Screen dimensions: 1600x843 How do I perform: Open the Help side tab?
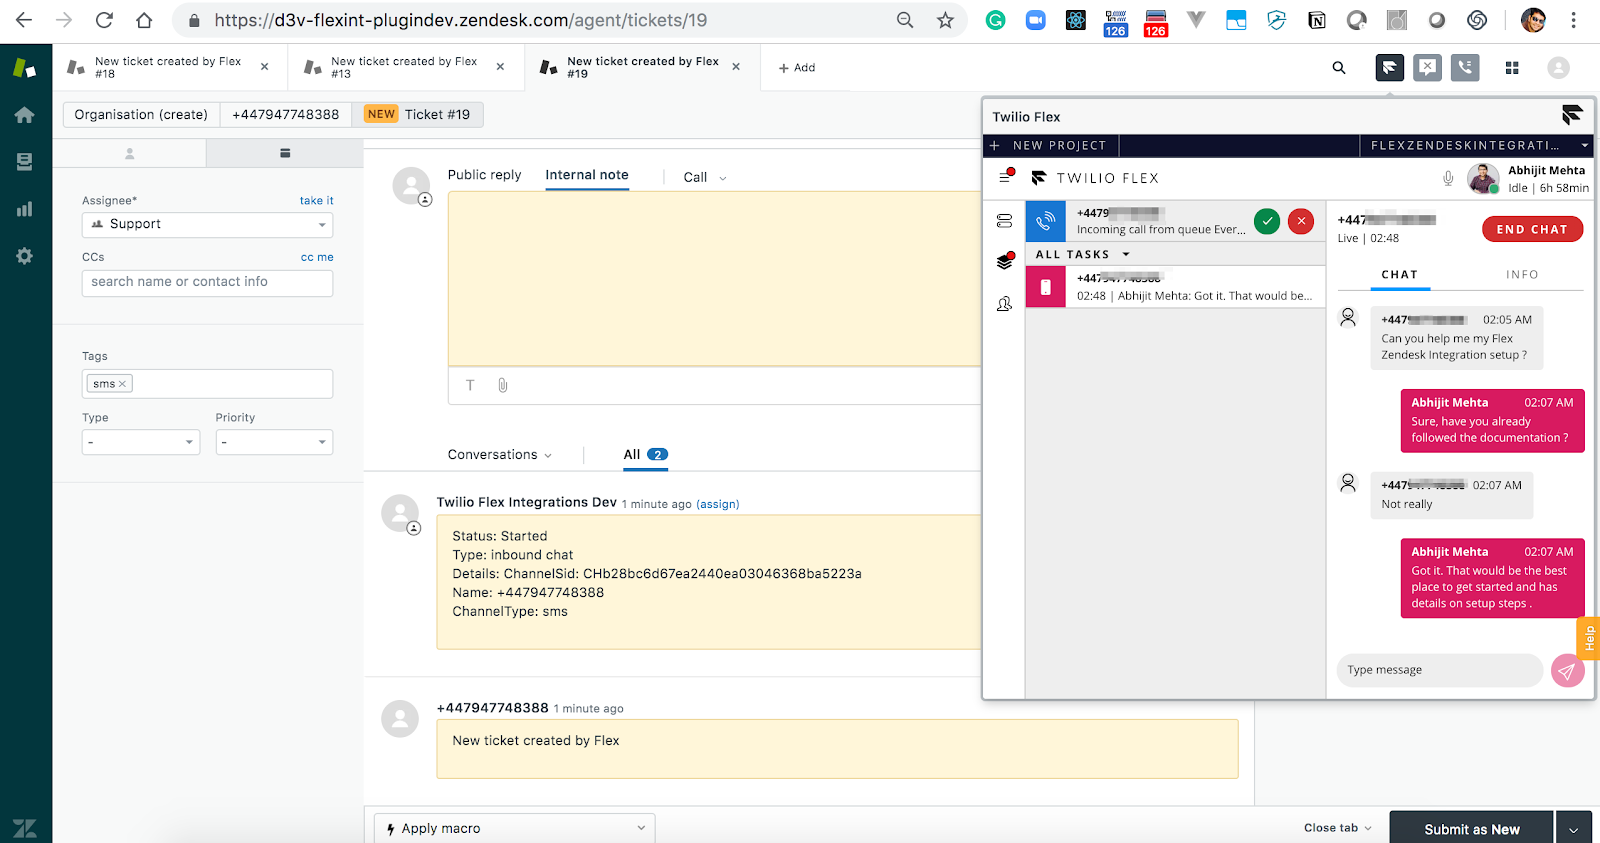coord(1588,638)
